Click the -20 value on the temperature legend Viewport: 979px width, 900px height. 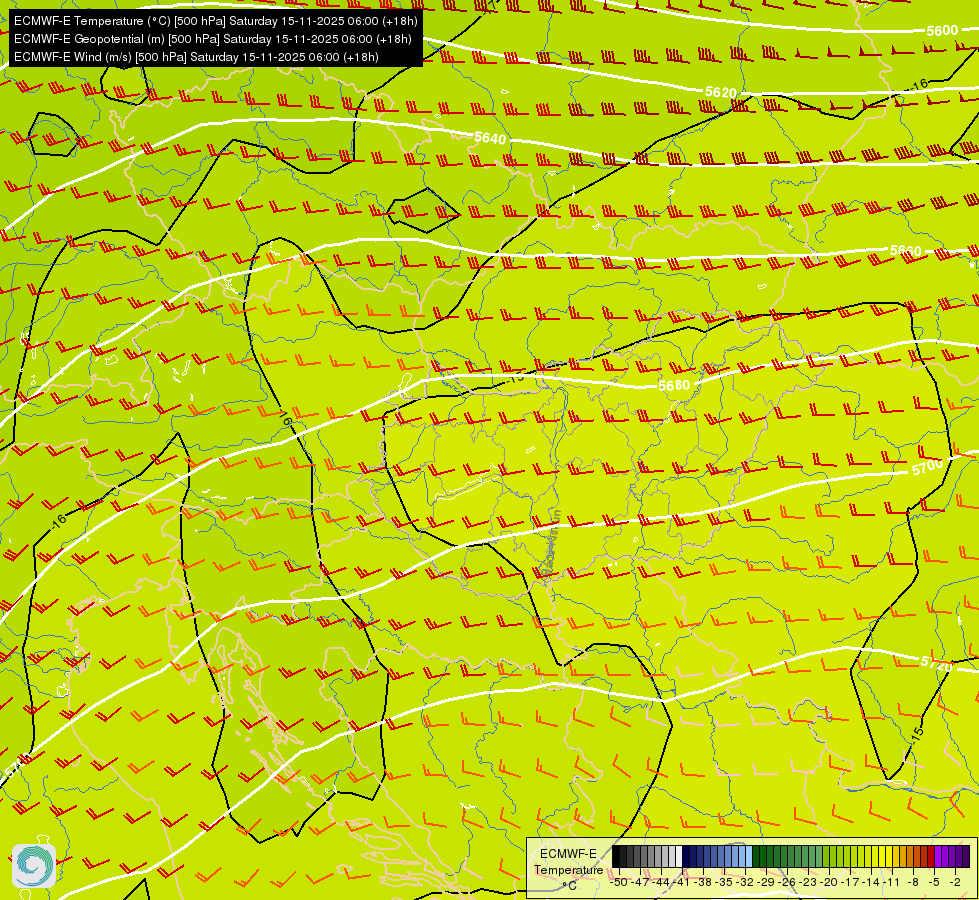[829, 882]
